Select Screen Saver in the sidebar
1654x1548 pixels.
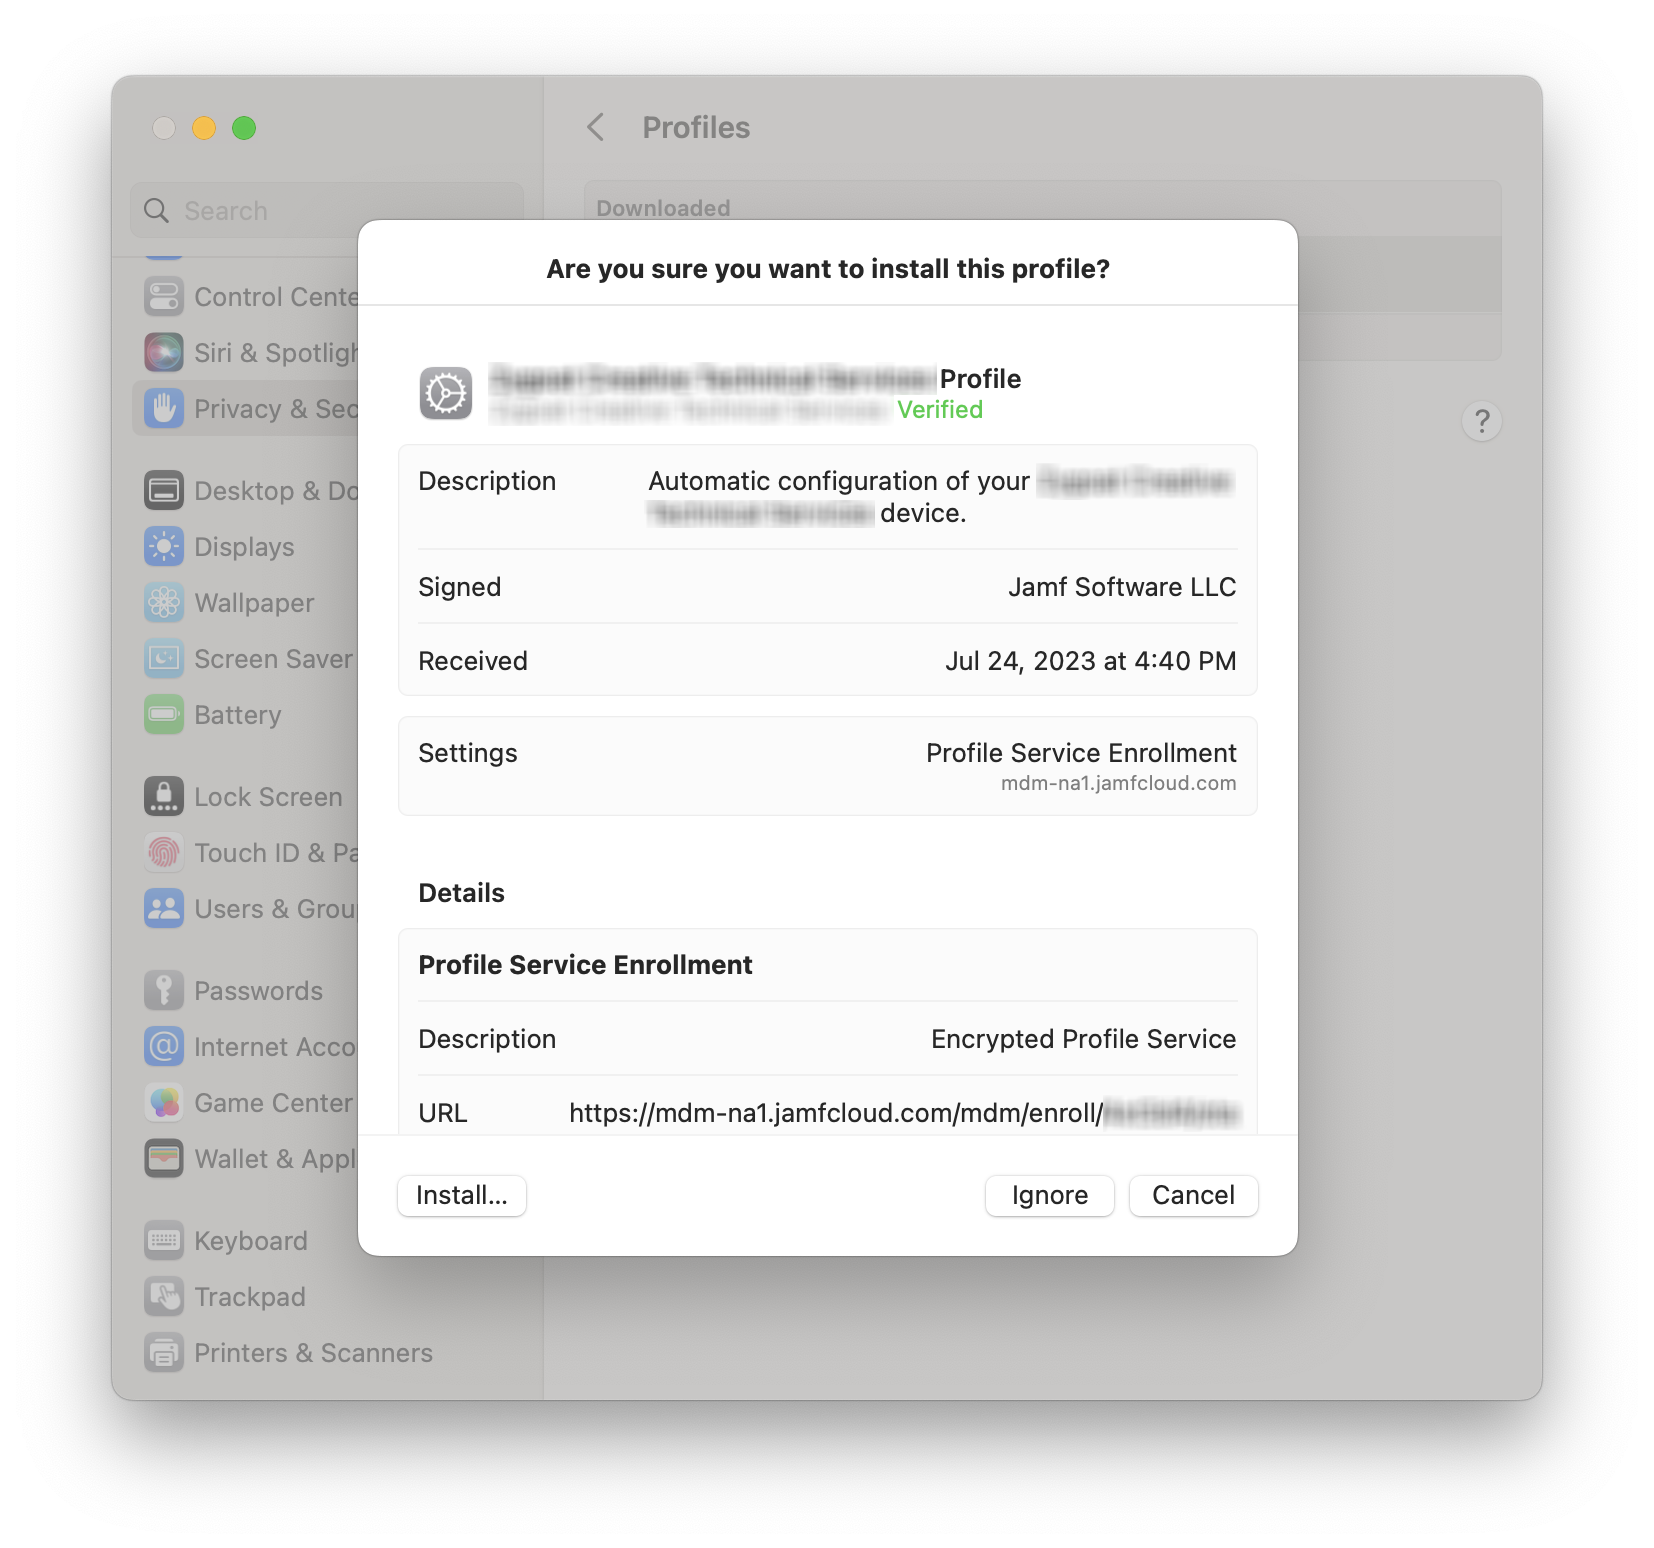[272, 659]
